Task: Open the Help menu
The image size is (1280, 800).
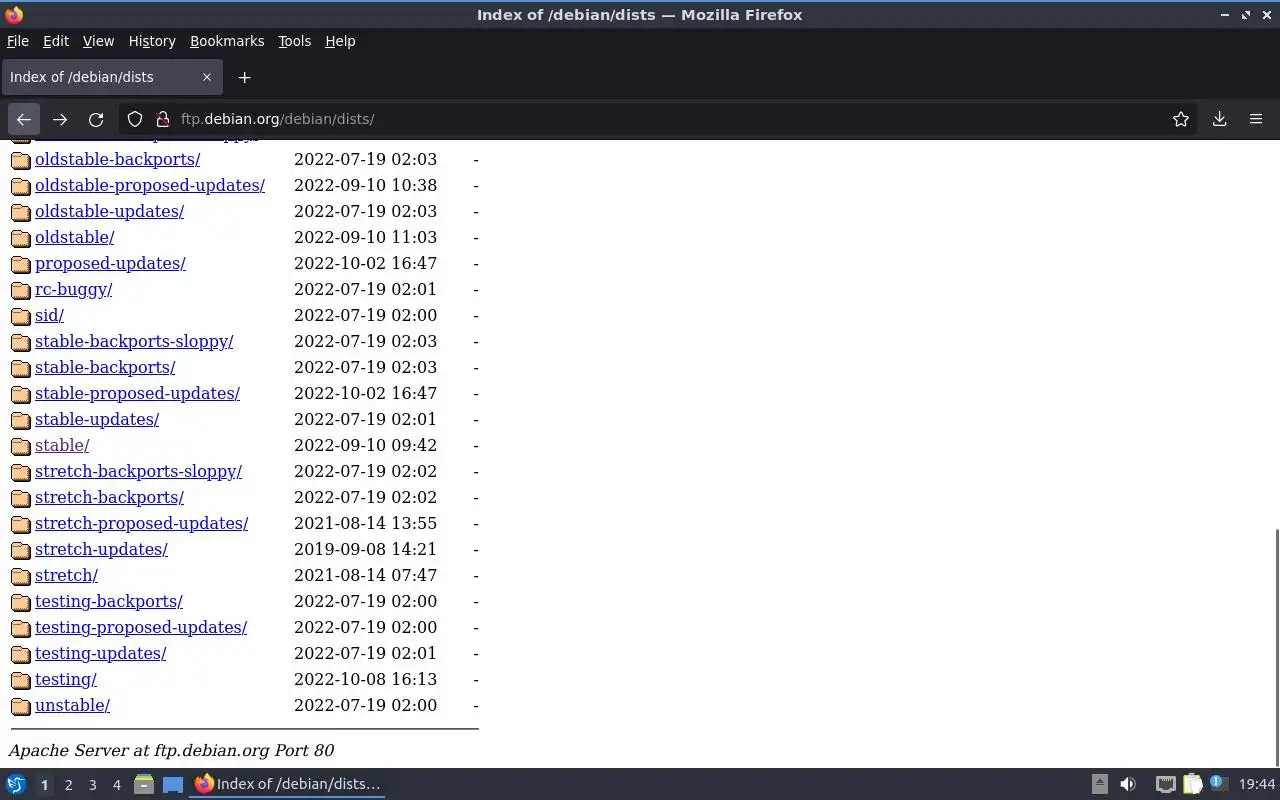Action: point(340,41)
